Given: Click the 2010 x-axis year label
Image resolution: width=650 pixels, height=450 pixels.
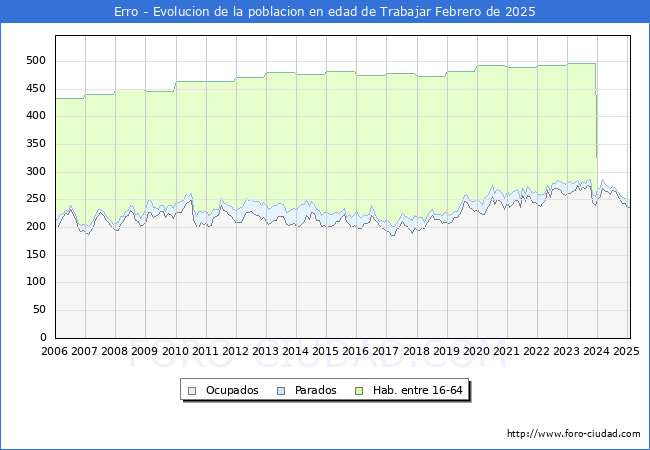Looking at the screenshot, I should (175, 351).
